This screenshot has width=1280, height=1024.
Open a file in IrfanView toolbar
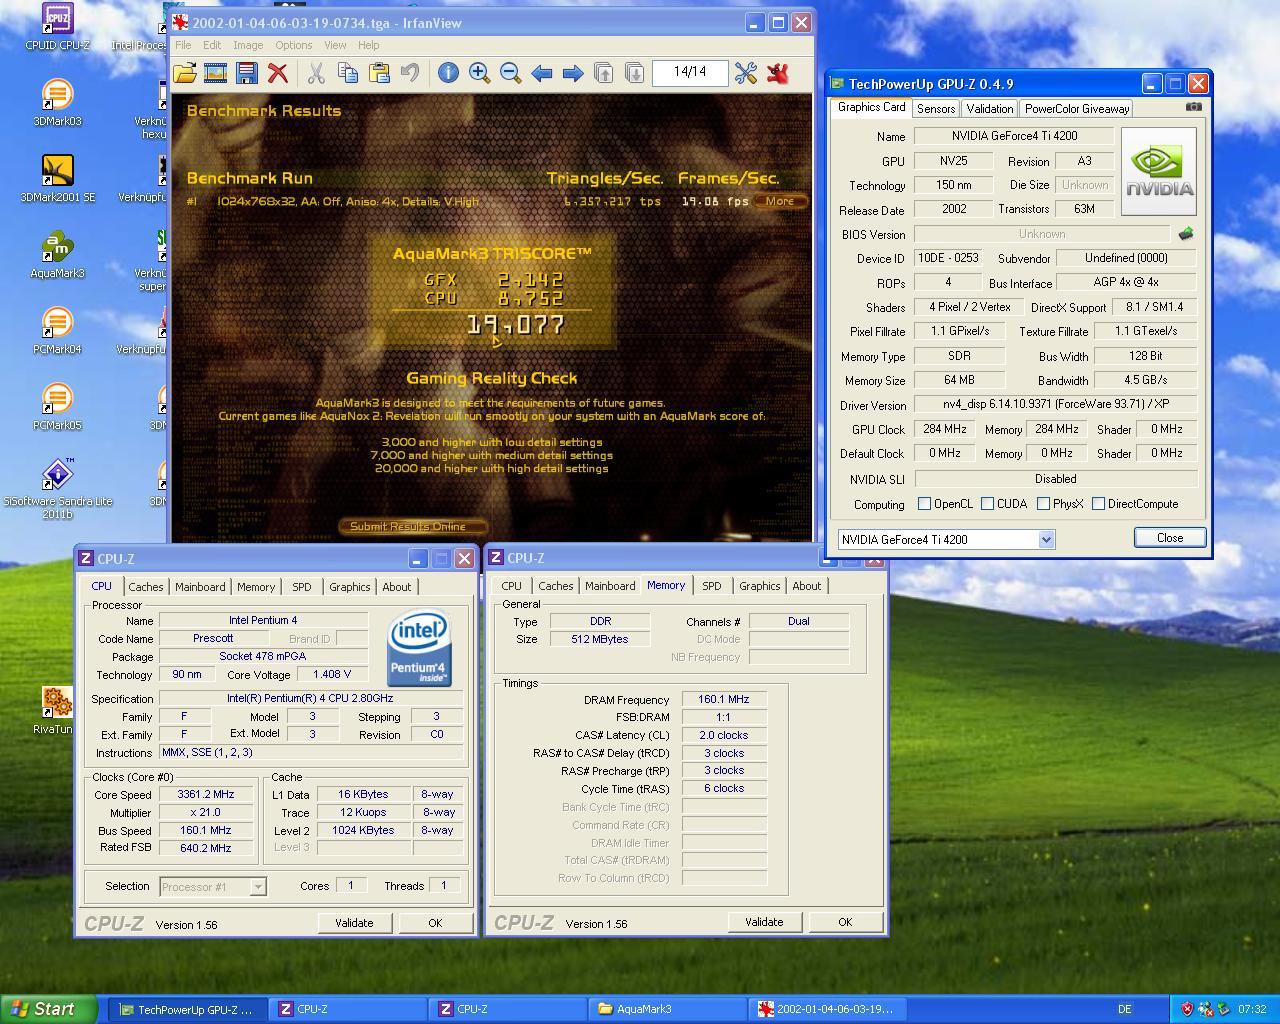[185, 72]
